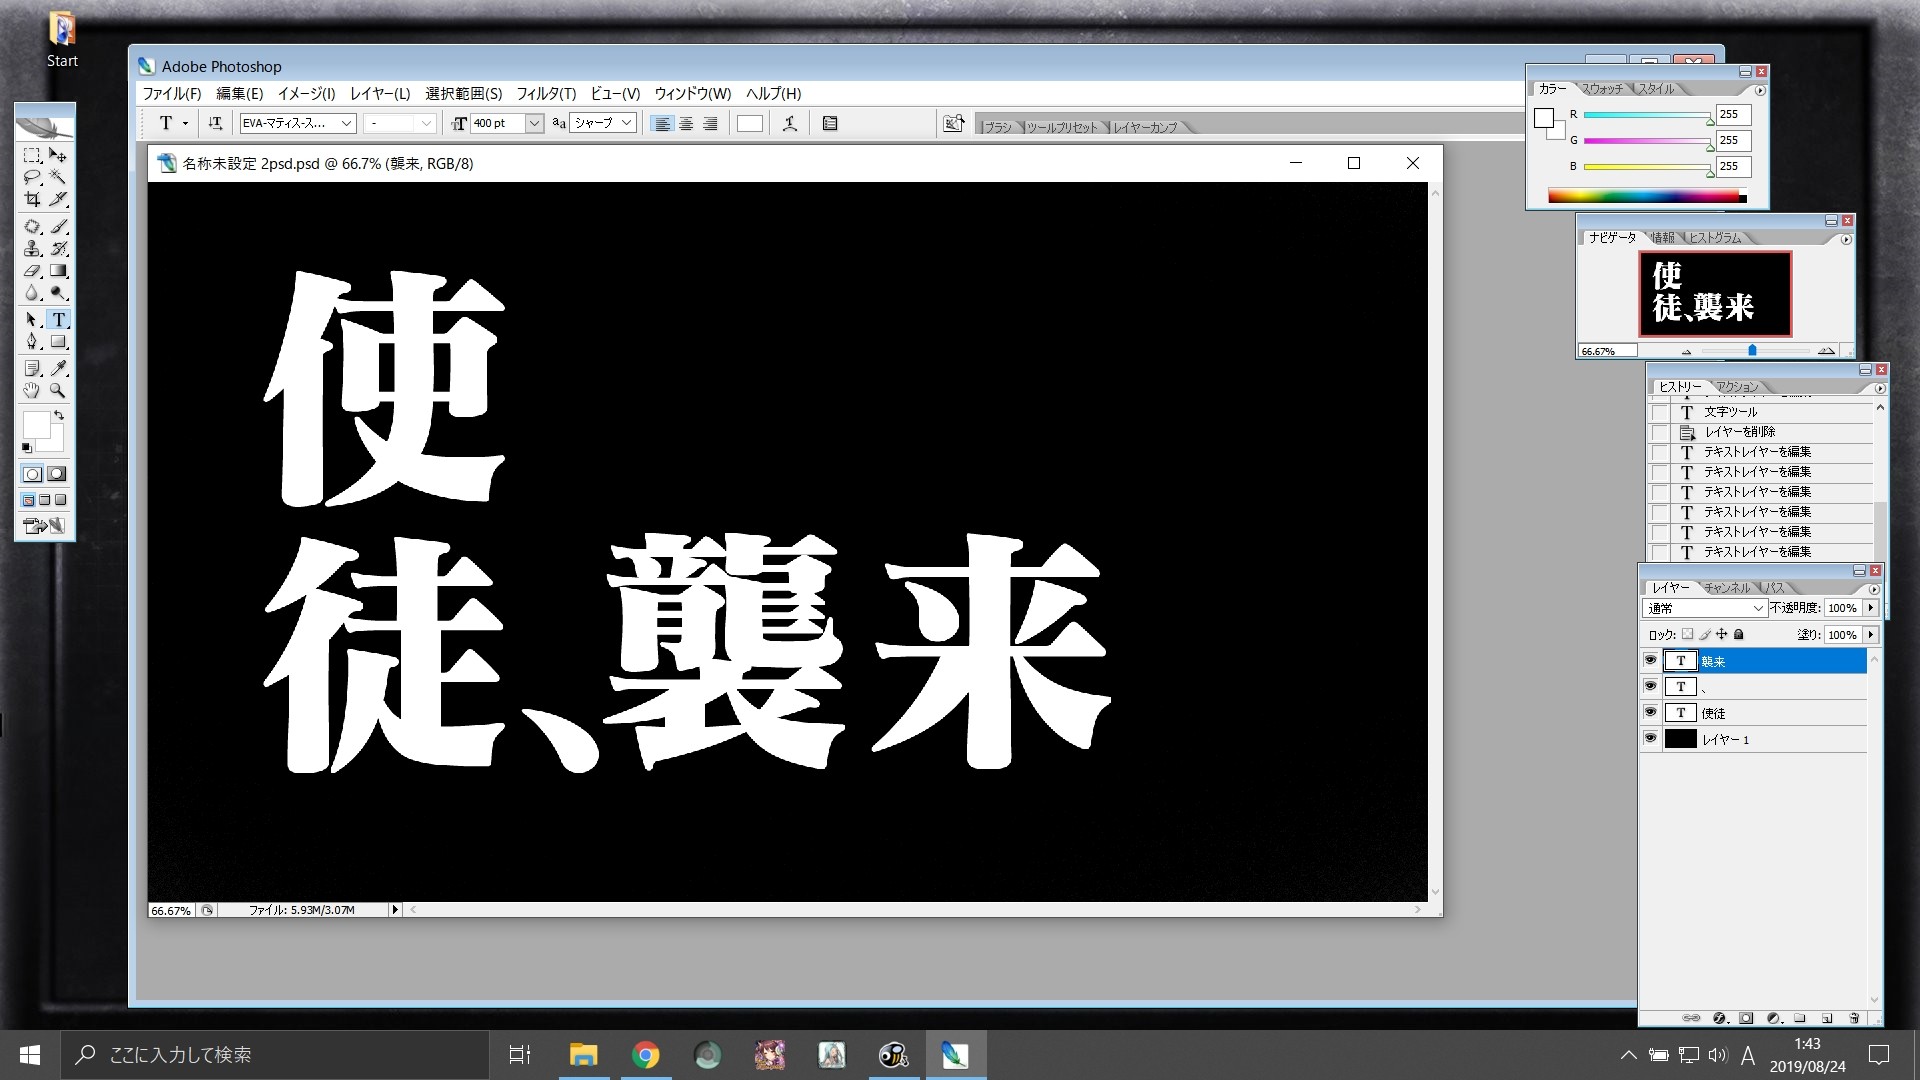Open the tool preset picker arrow beside T
Screen dimensions: 1920x1080
(x=185, y=124)
